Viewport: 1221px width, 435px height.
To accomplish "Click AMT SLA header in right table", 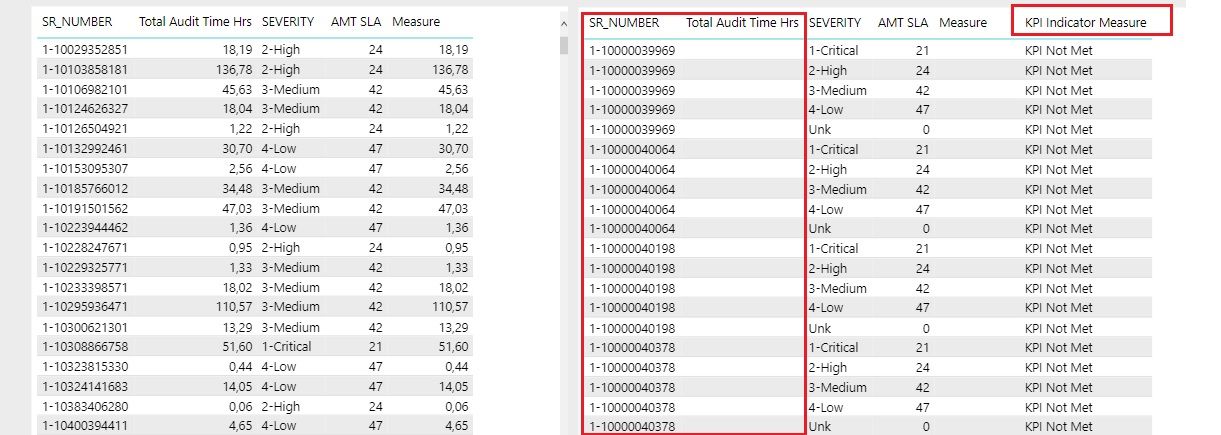I will [903, 22].
